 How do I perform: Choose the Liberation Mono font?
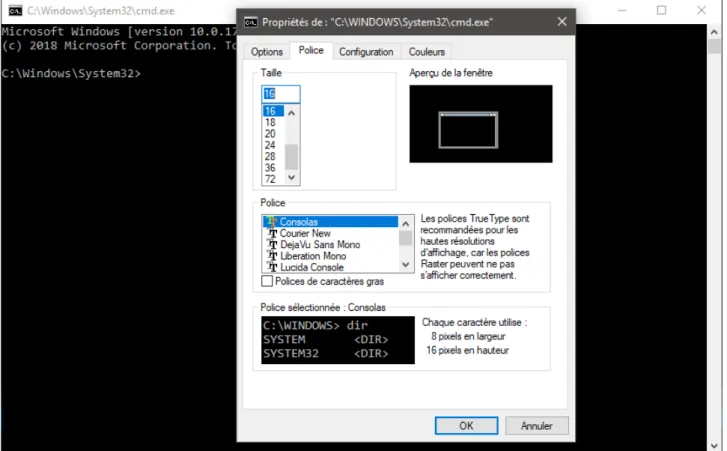click(x=331, y=256)
